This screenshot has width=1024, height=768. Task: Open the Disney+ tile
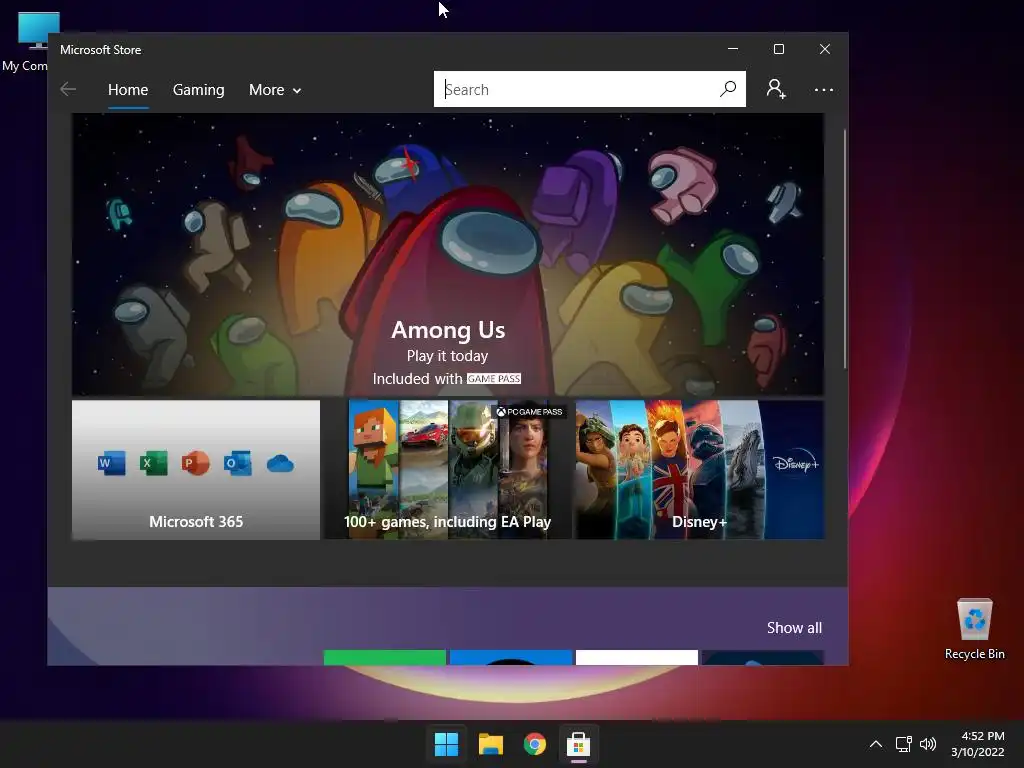tap(699, 470)
